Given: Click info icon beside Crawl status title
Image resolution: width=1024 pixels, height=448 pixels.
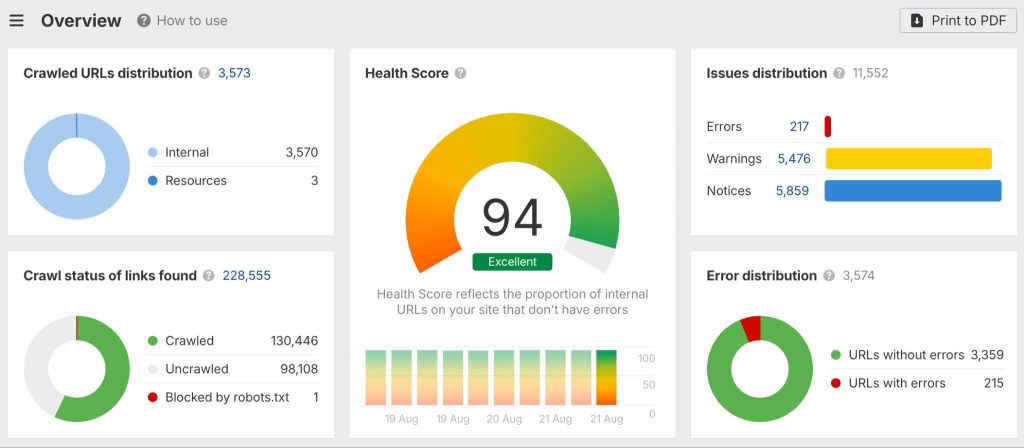Looking at the screenshot, I should [208, 276].
